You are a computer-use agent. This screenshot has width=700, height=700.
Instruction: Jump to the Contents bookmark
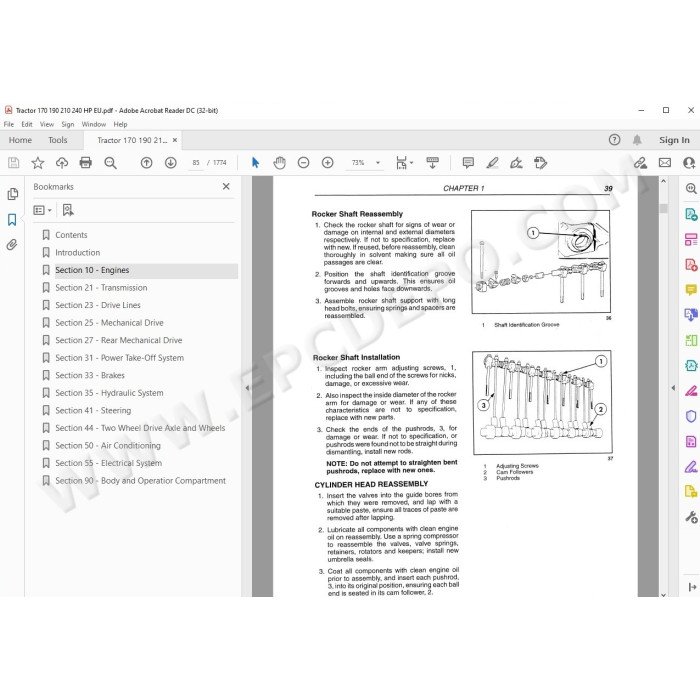[x=71, y=235]
